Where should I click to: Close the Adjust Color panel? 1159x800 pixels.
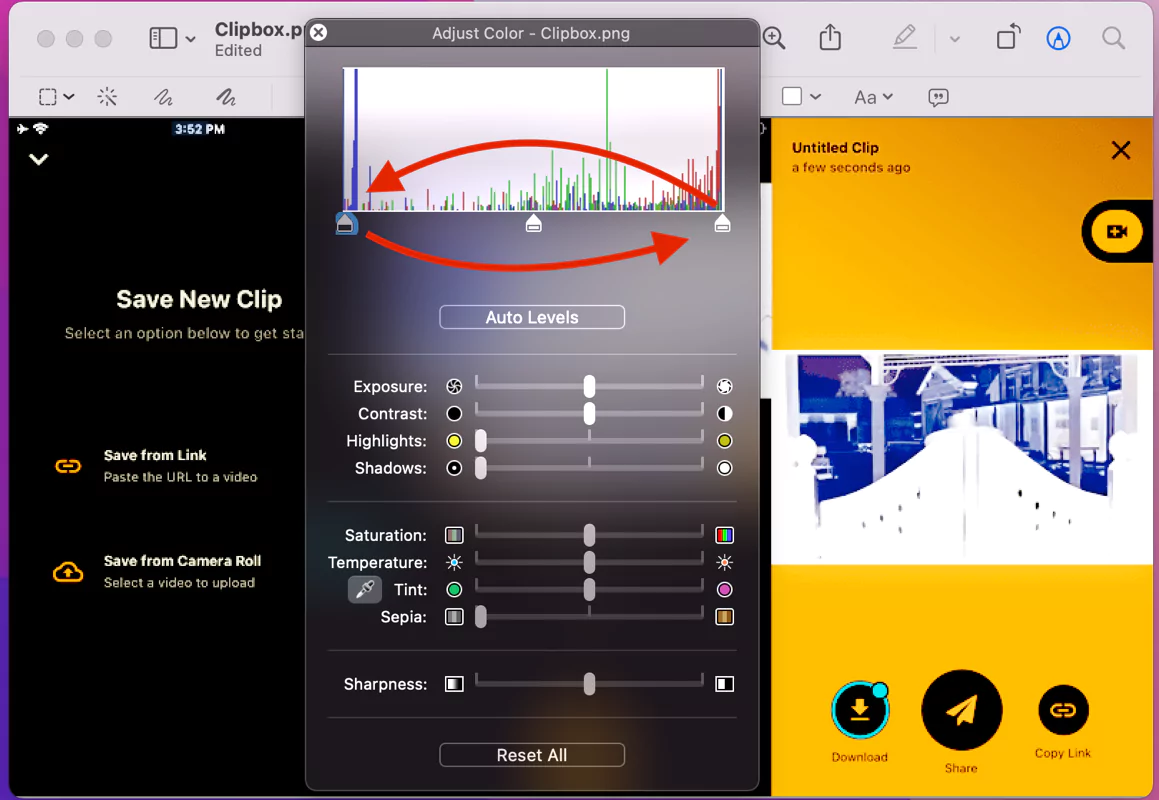point(319,33)
